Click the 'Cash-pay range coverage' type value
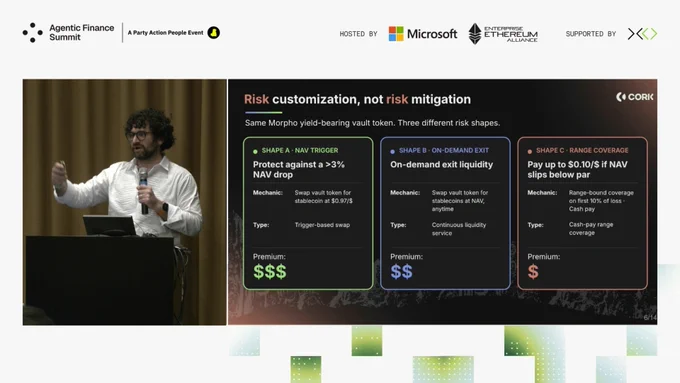Viewport: 680px width, 383px height. point(591,229)
